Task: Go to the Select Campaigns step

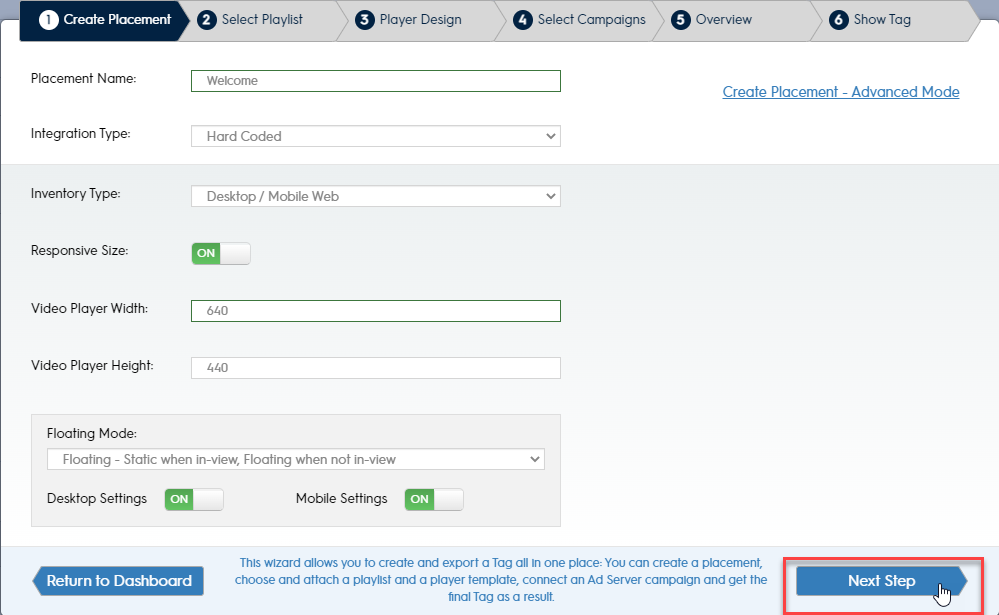Action: click(x=578, y=20)
